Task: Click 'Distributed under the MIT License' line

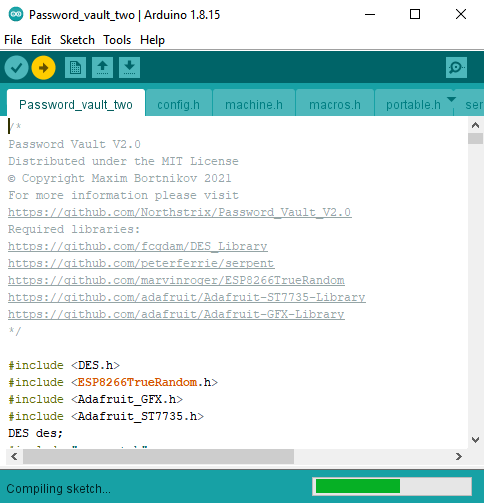Action: (x=123, y=161)
